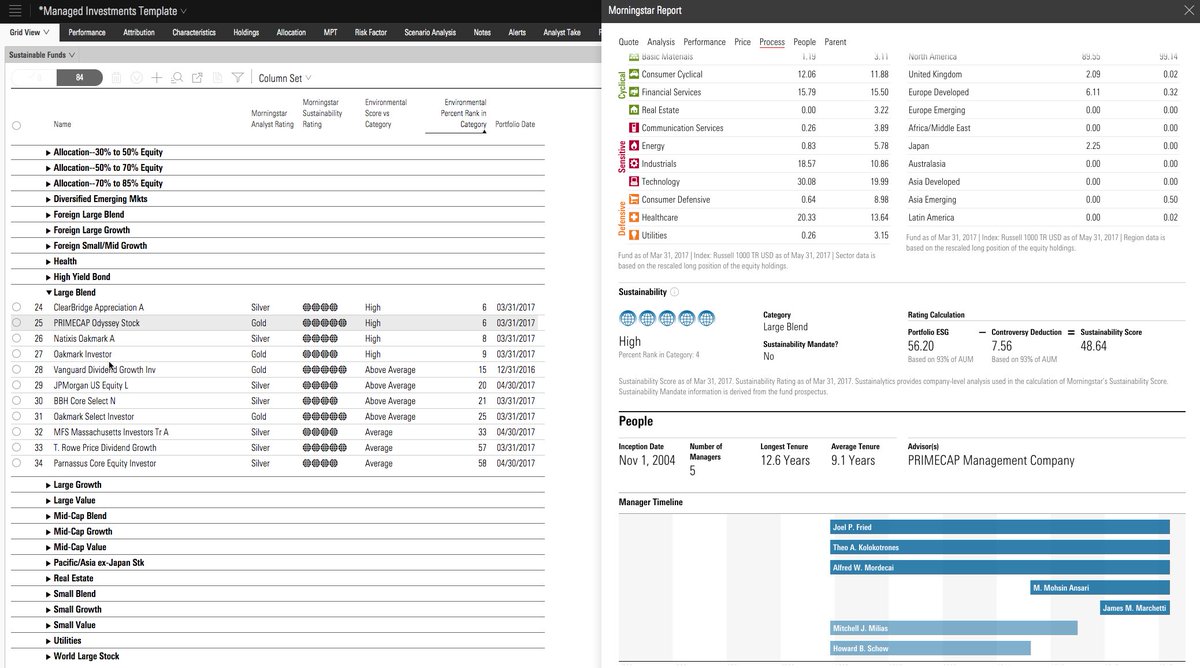This screenshot has width=1200, height=668.
Task: Click the Industrials sector icon
Action: (633, 164)
